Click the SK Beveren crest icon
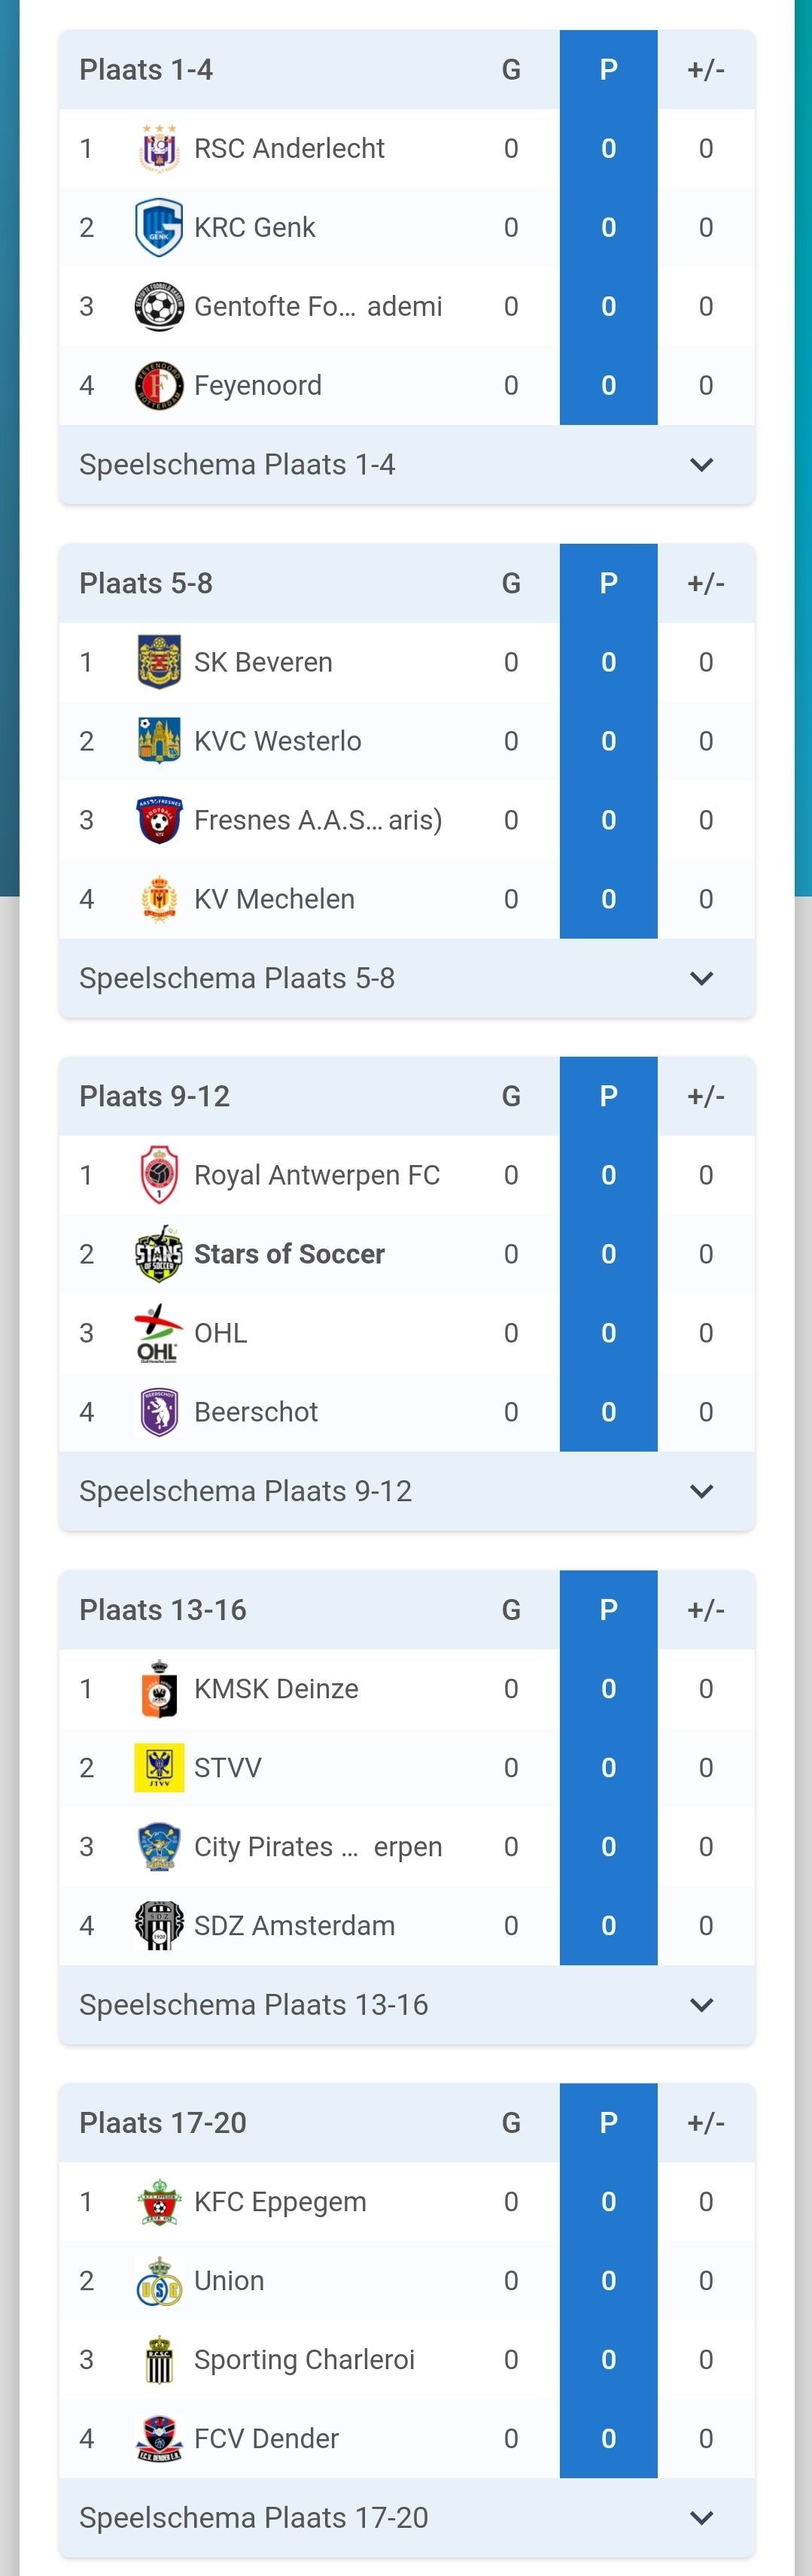 (x=159, y=663)
